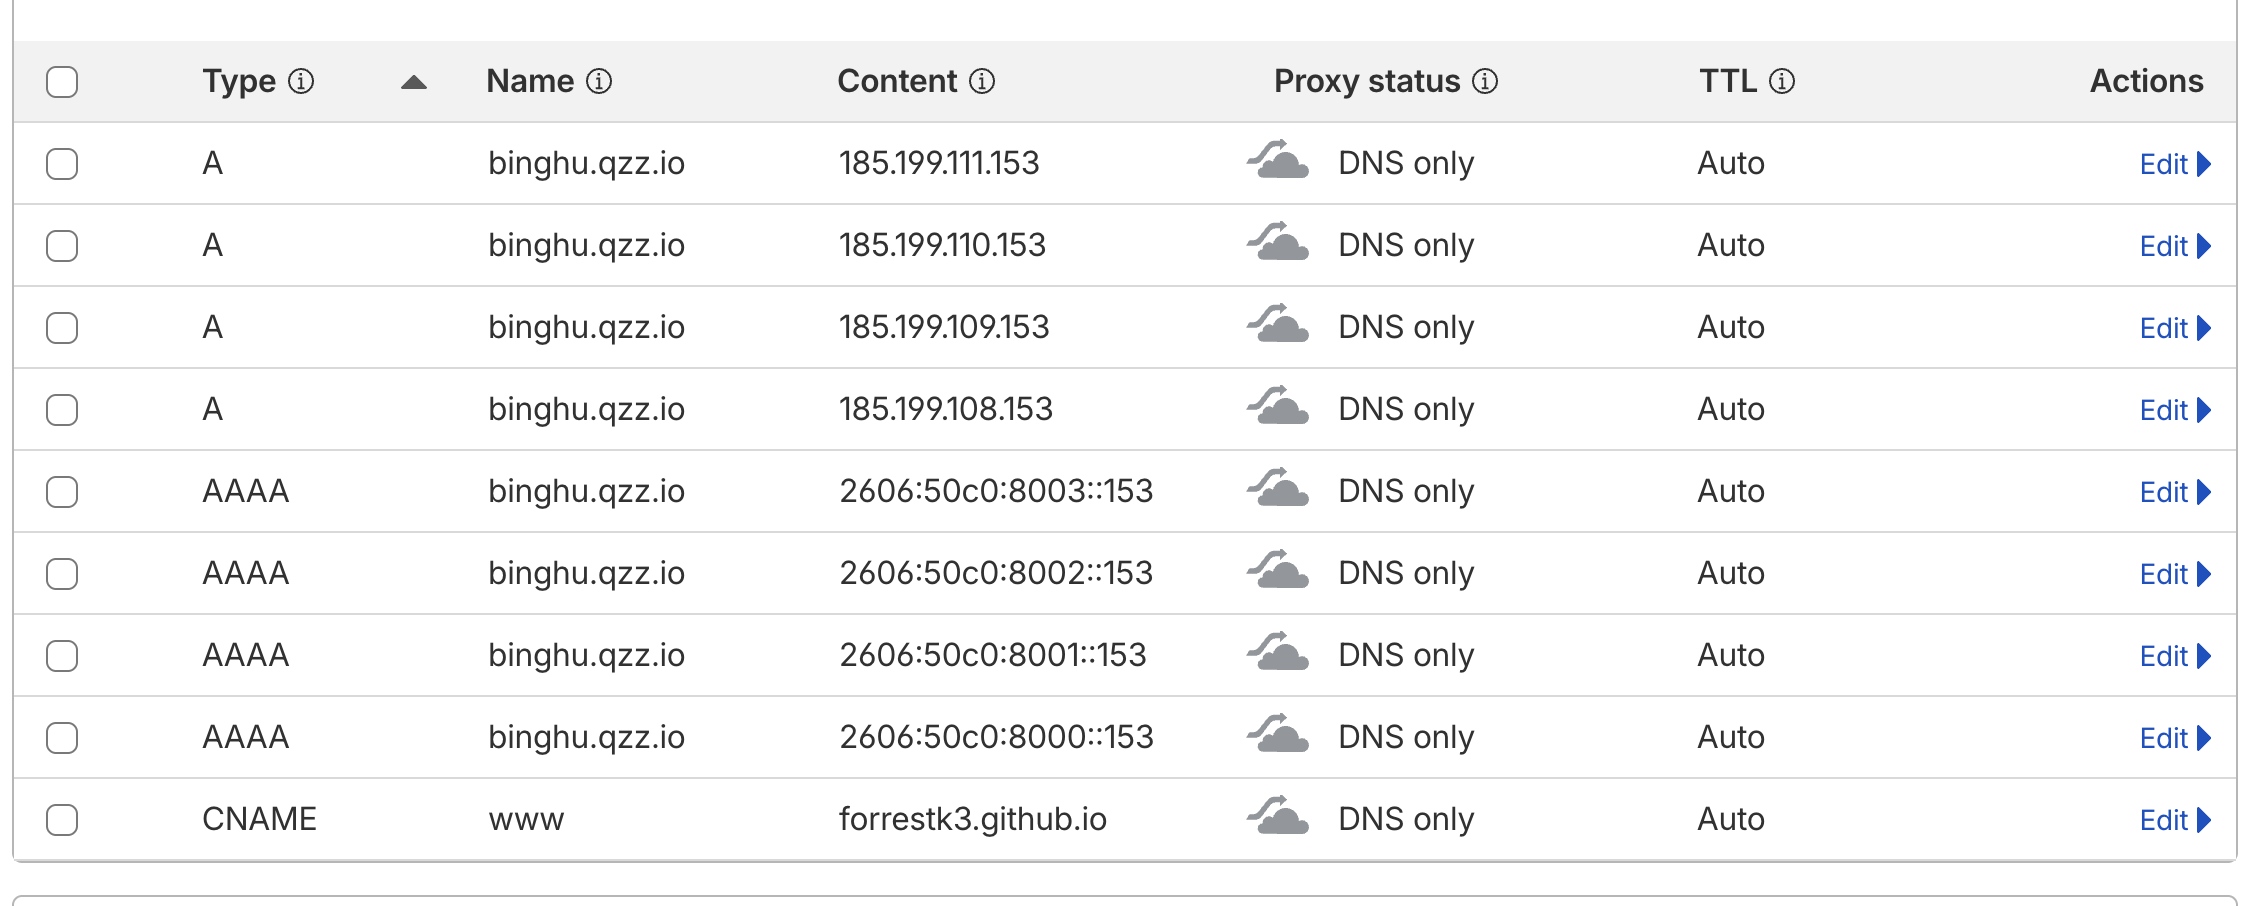Viewport: 2248px width, 906px height.
Task: Expand Edit arrow for 2606:50c0:8001::153 record
Action: click(2174, 656)
